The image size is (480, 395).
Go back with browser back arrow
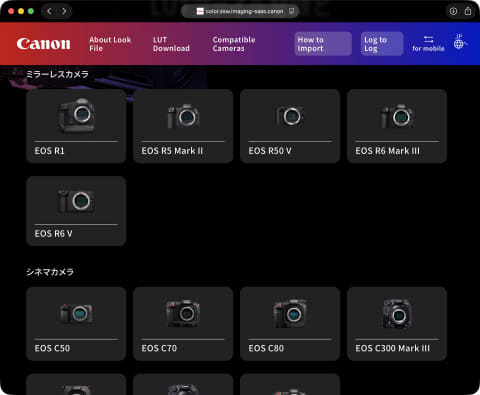tap(49, 11)
